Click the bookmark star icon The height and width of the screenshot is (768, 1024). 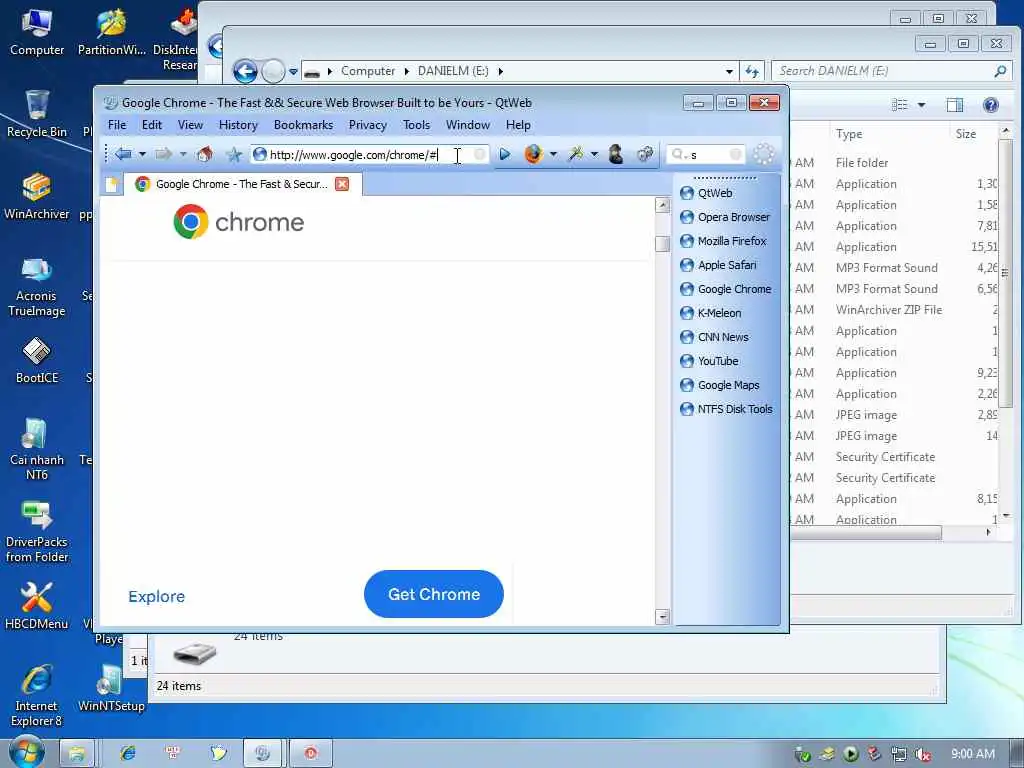[x=234, y=154]
